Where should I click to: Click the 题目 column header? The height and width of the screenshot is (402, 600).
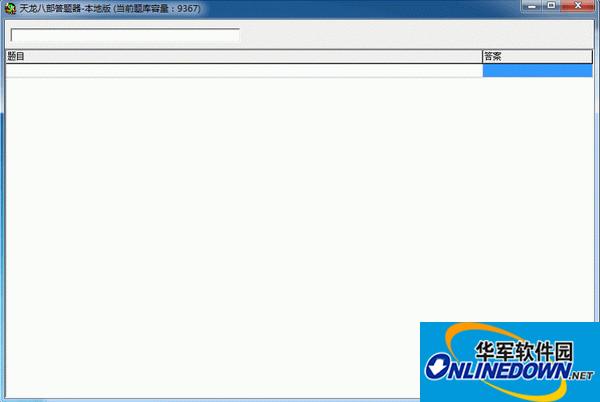pyautogui.click(x=244, y=57)
